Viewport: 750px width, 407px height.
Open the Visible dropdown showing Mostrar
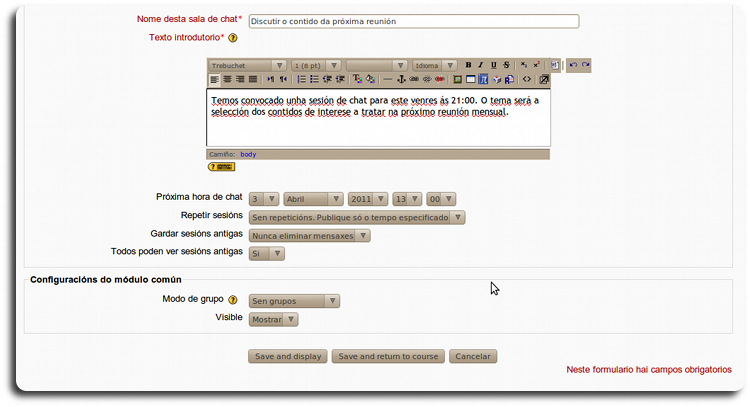(274, 319)
